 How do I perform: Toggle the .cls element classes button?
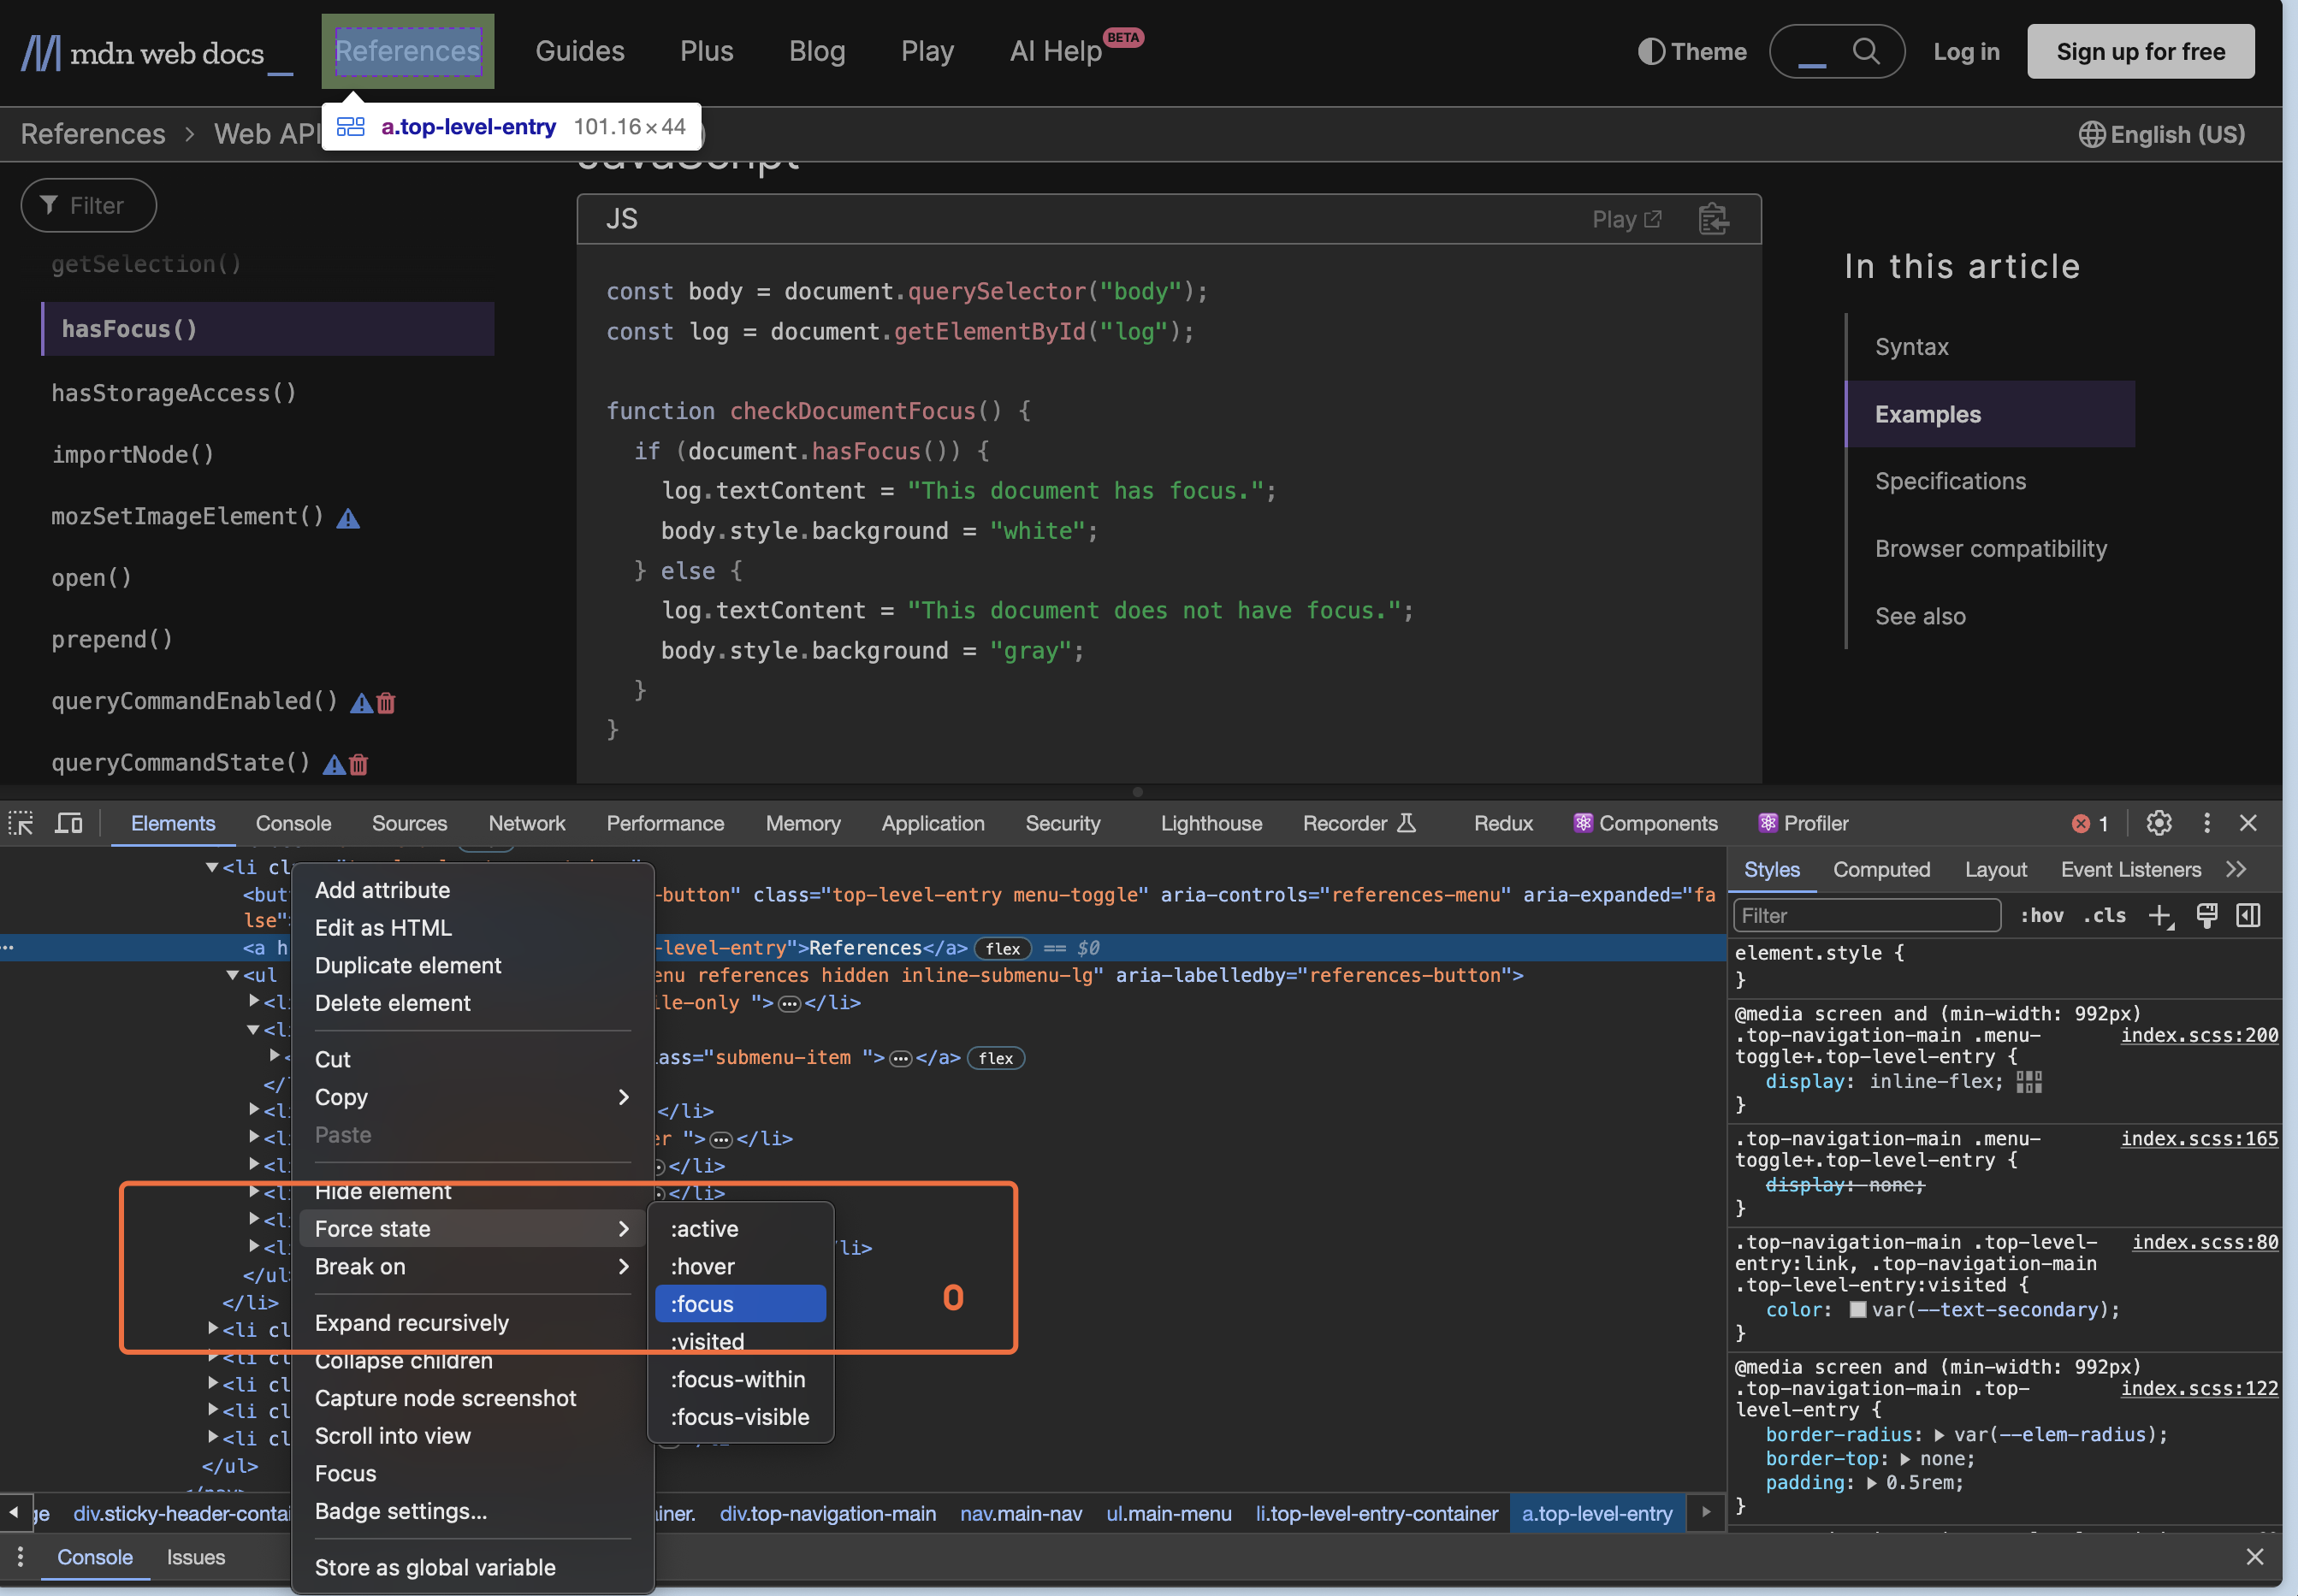click(x=2104, y=916)
